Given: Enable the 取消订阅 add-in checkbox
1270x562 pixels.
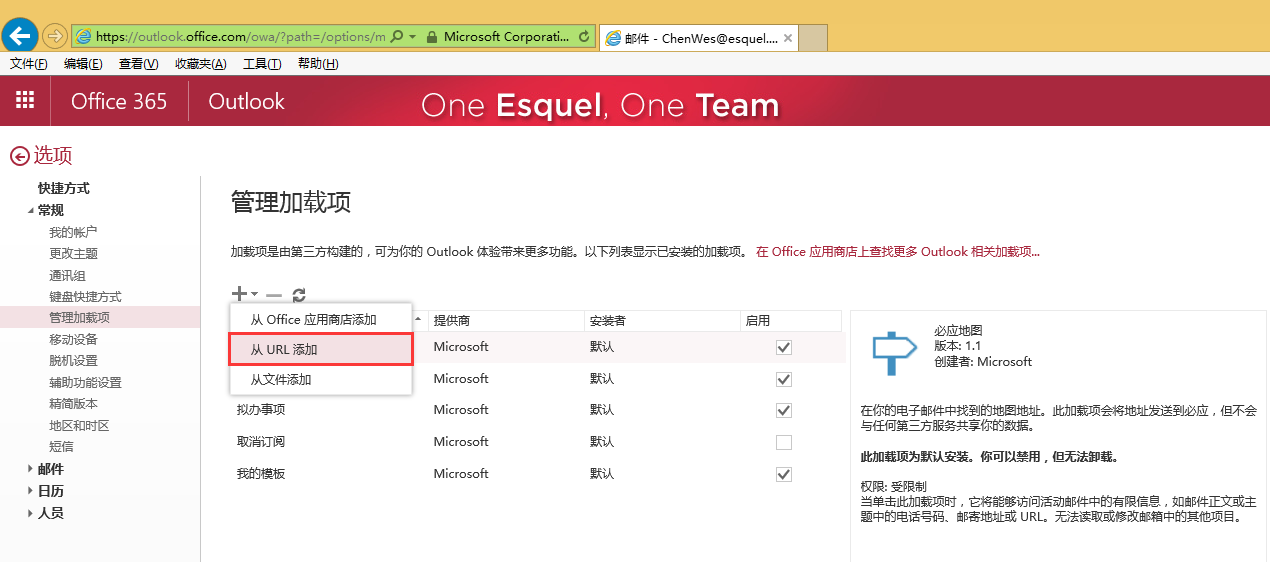Looking at the screenshot, I should (784, 442).
